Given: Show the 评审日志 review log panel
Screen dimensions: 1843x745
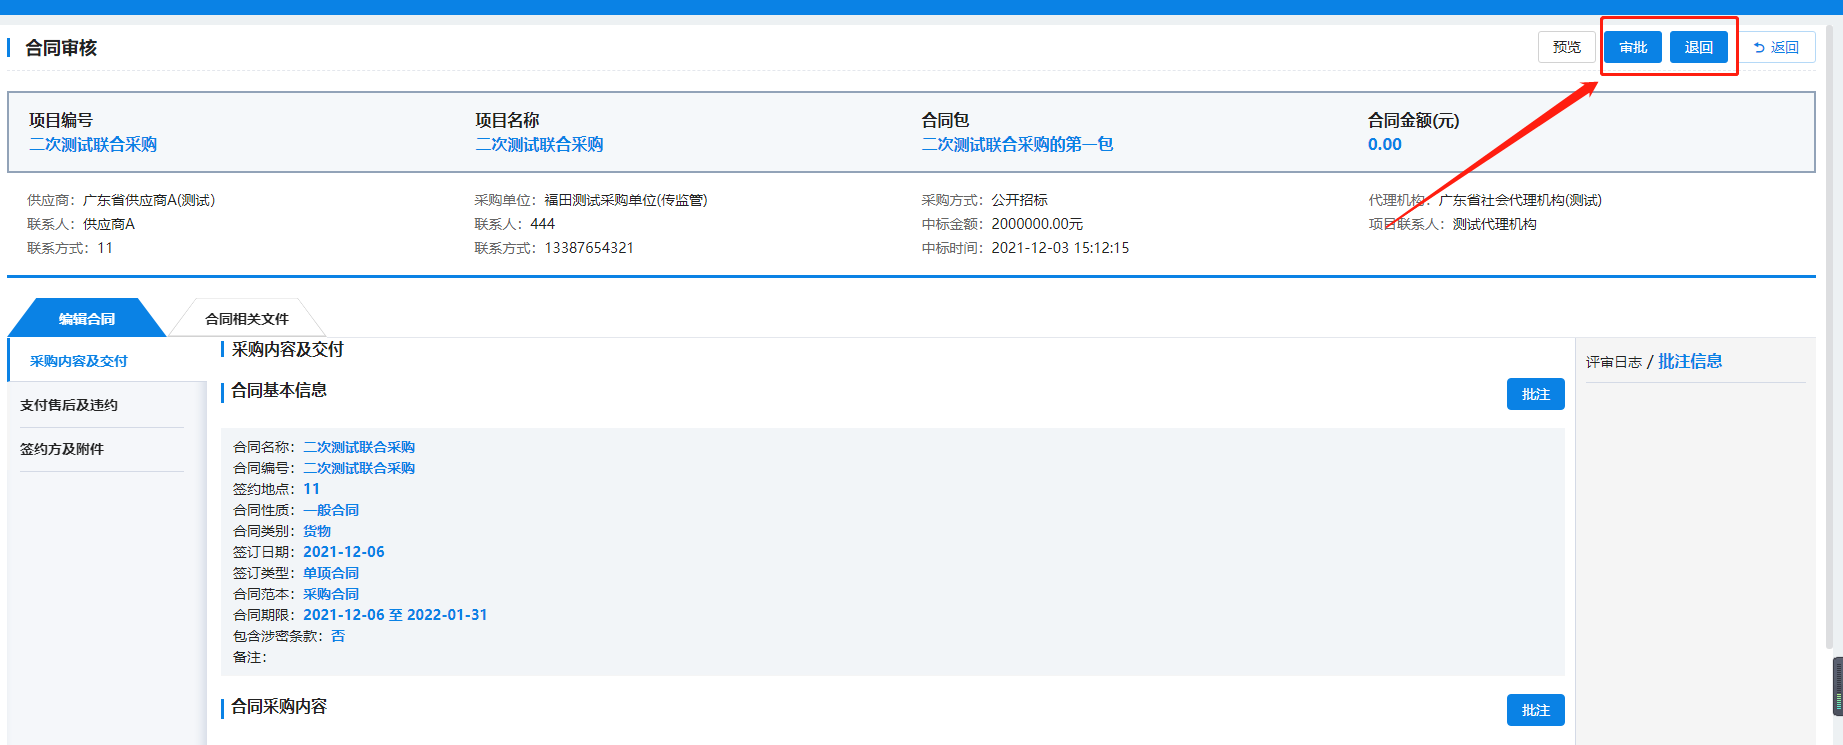Looking at the screenshot, I should 1613,362.
